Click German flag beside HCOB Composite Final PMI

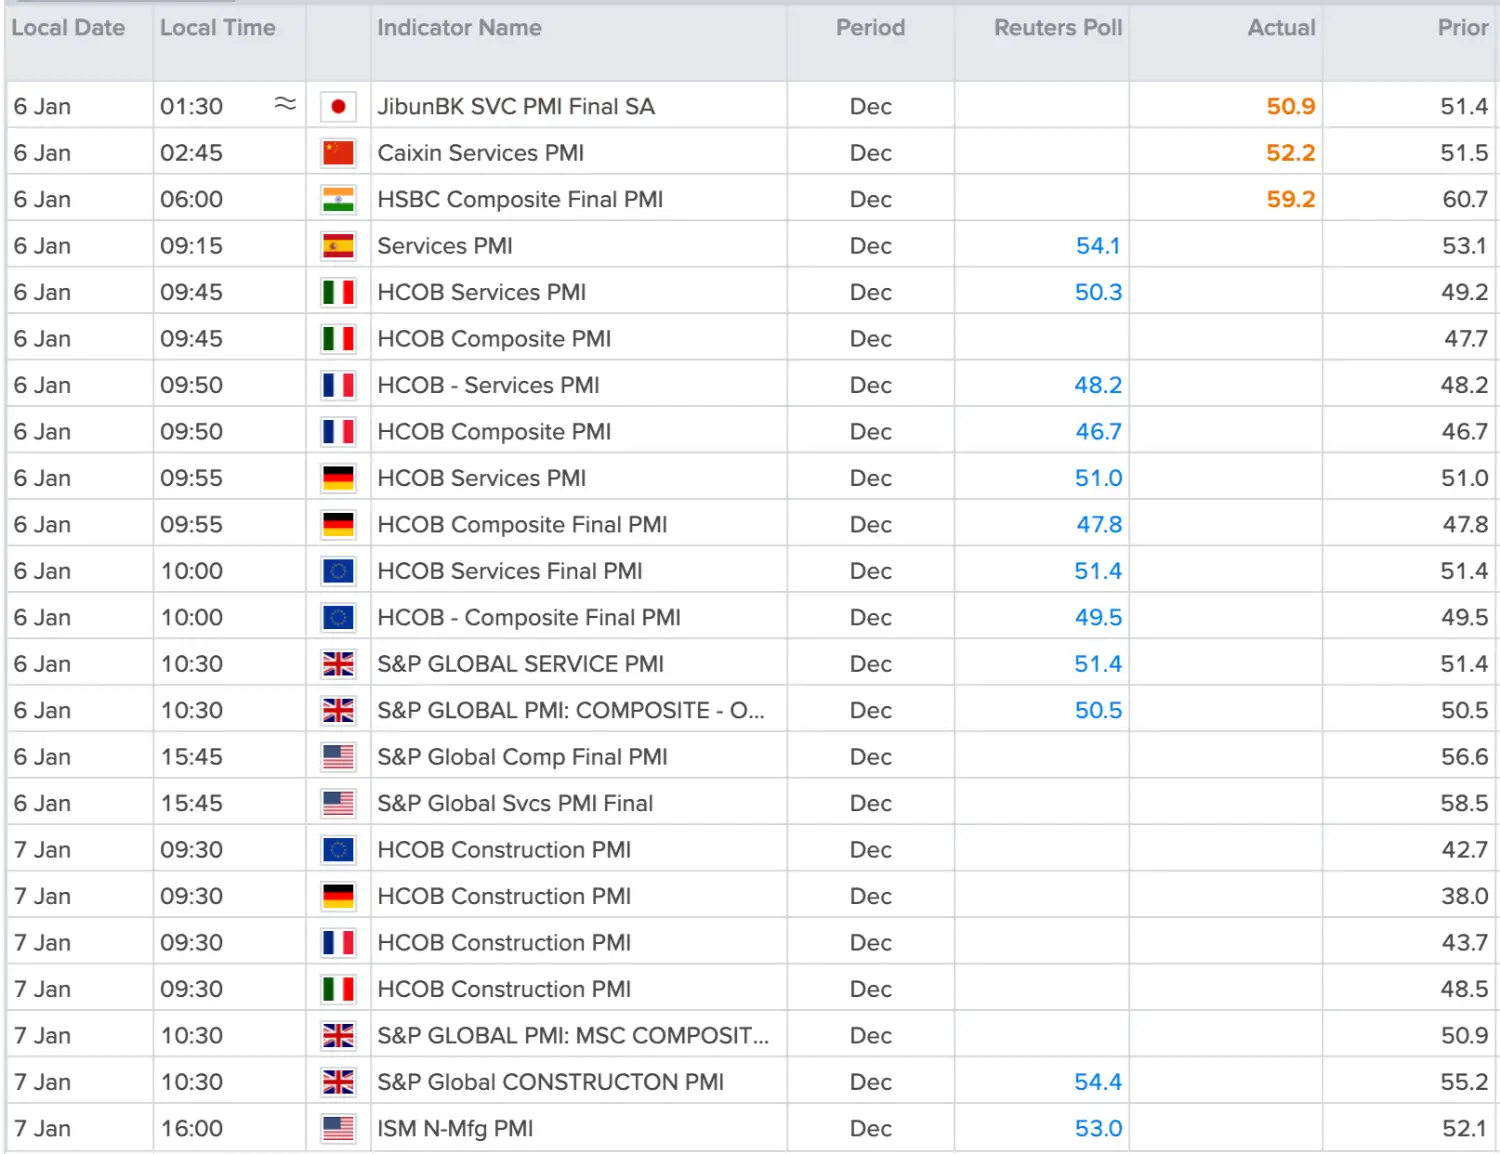[x=338, y=525]
